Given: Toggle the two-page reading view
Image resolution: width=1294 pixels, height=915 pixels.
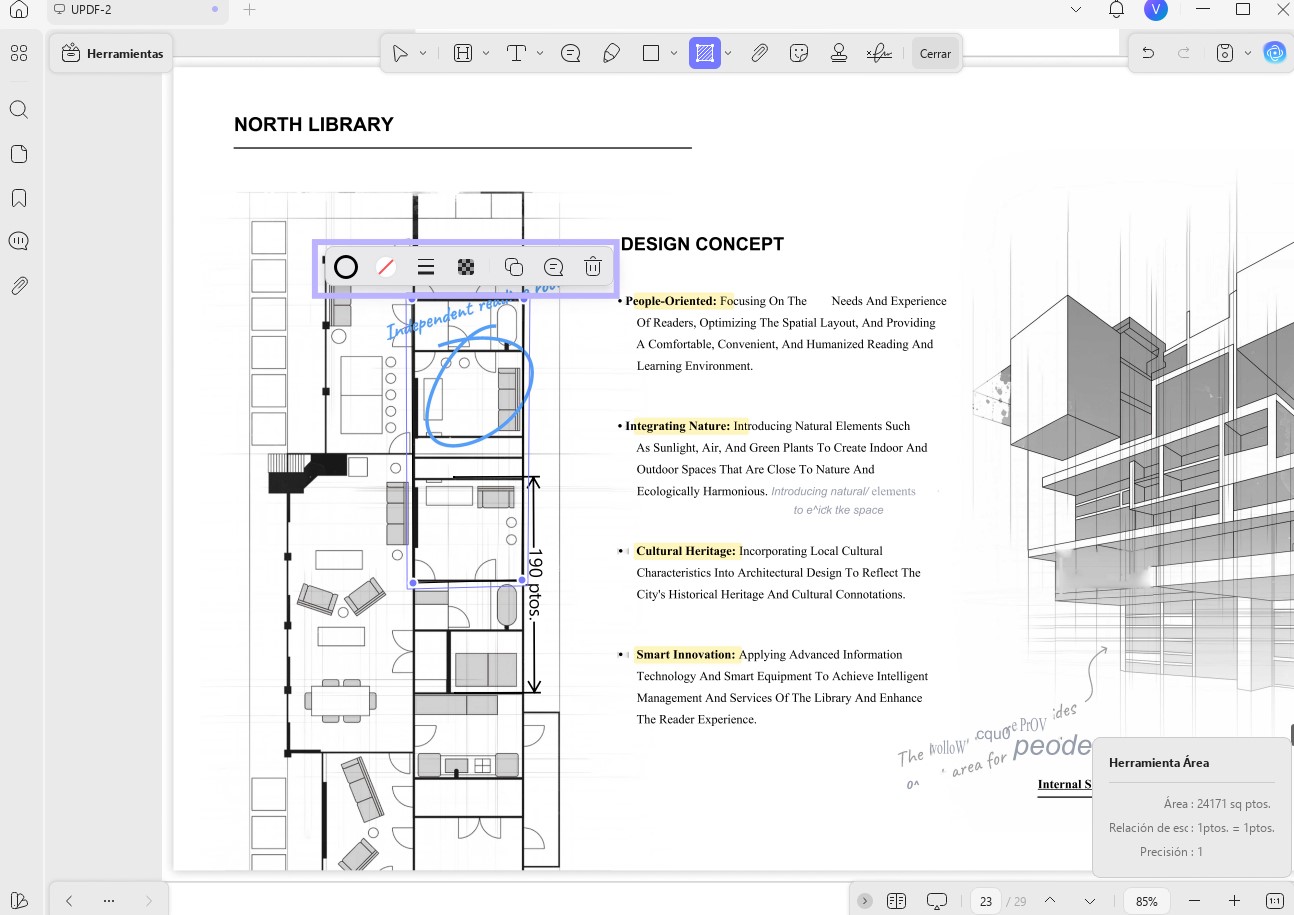Looking at the screenshot, I should click(896, 901).
